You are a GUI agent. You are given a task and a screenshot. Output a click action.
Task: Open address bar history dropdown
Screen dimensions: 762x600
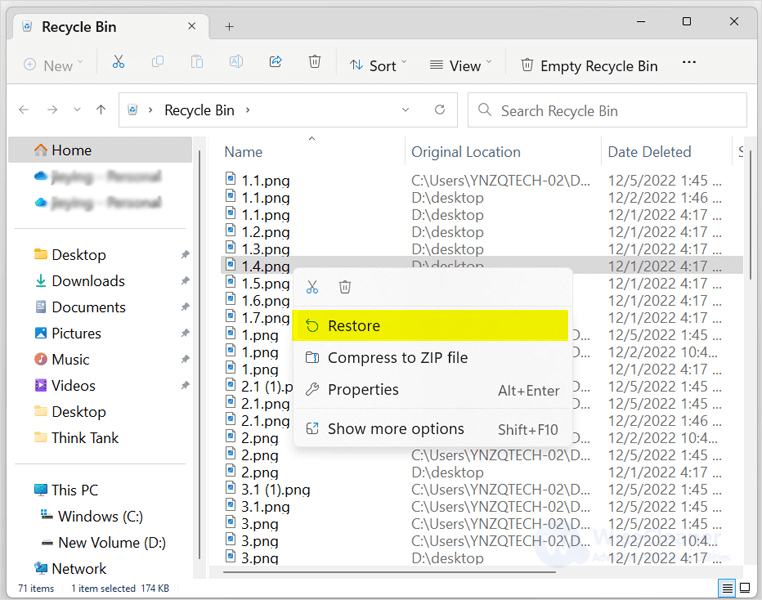pos(405,110)
